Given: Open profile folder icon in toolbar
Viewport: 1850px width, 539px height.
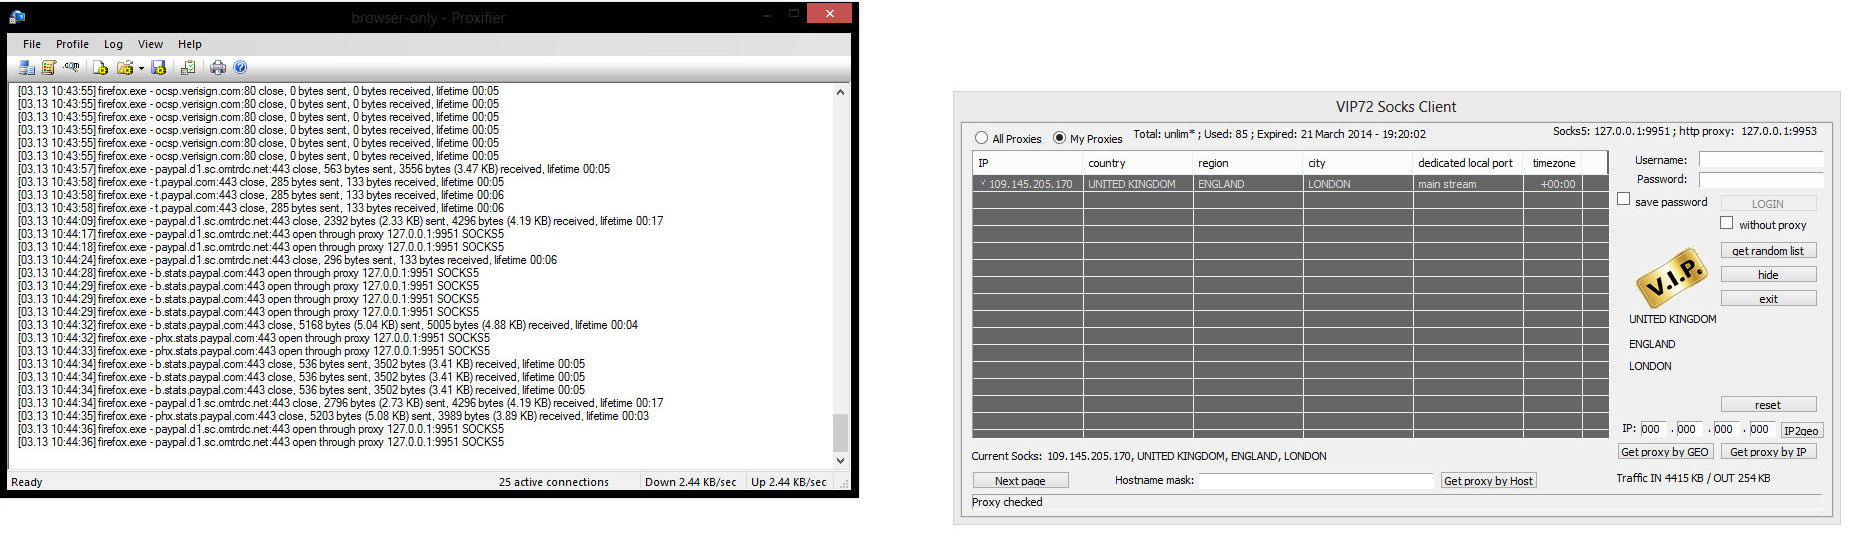Looking at the screenshot, I should coord(125,68).
